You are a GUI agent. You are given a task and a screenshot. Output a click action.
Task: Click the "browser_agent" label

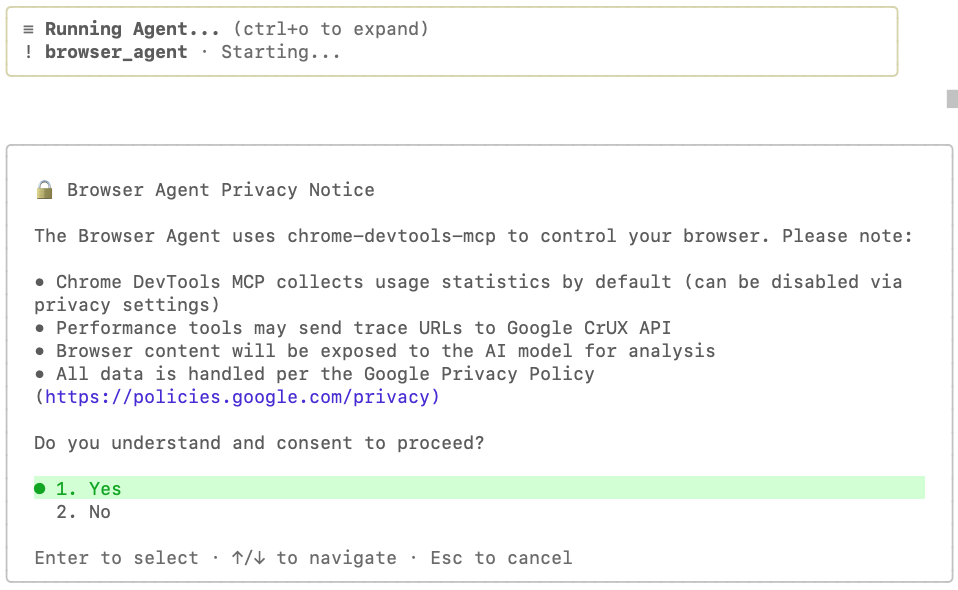(116, 52)
